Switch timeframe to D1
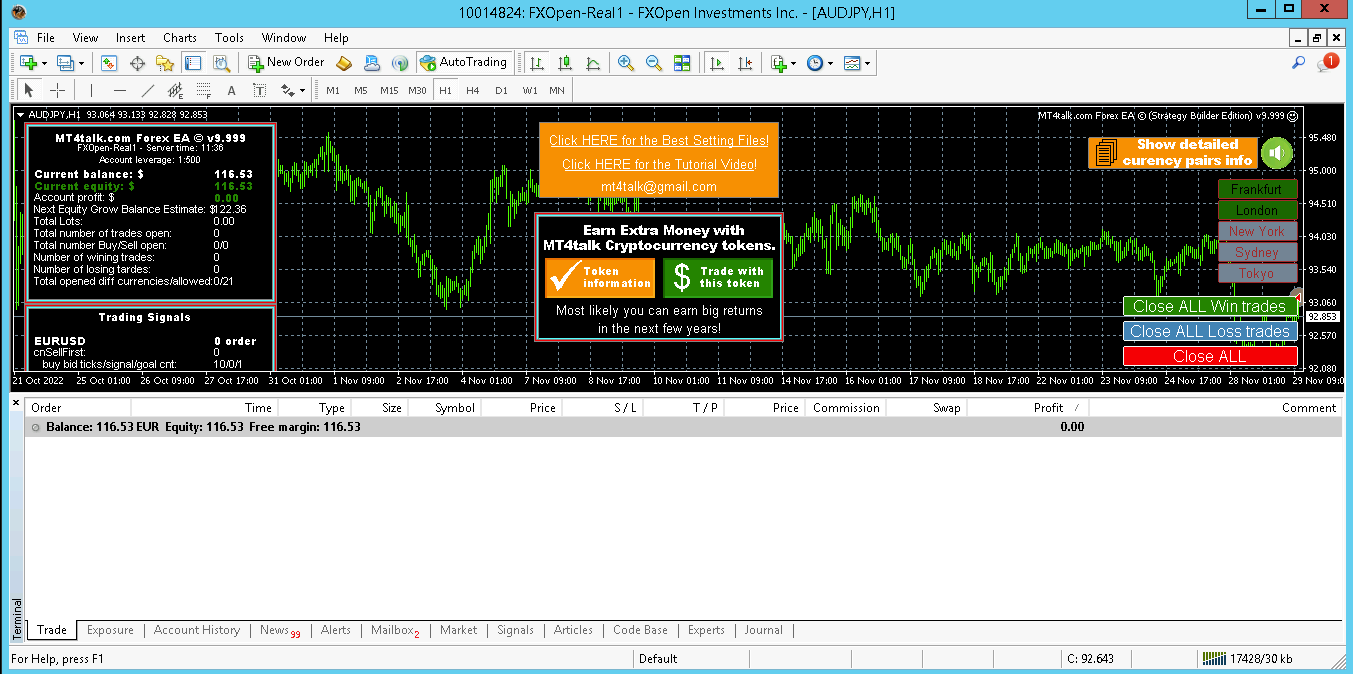Screen dimensions: 1353x674 [x=501, y=90]
